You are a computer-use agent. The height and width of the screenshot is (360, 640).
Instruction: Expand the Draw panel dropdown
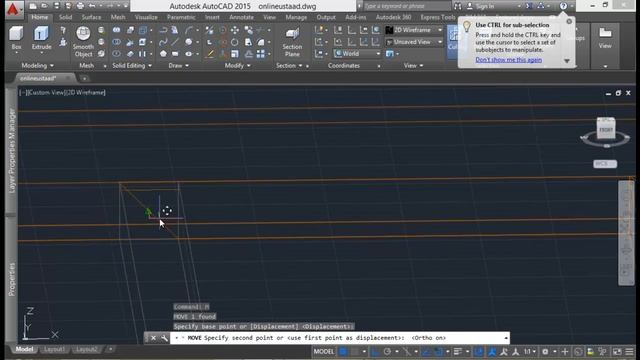[179, 65]
